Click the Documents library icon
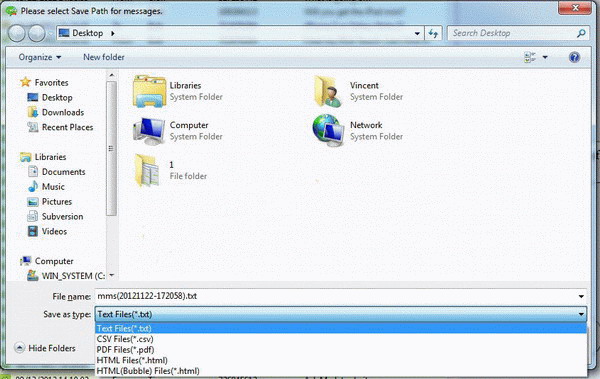The width and height of the screenshot is (600, 379). point(33,172)
